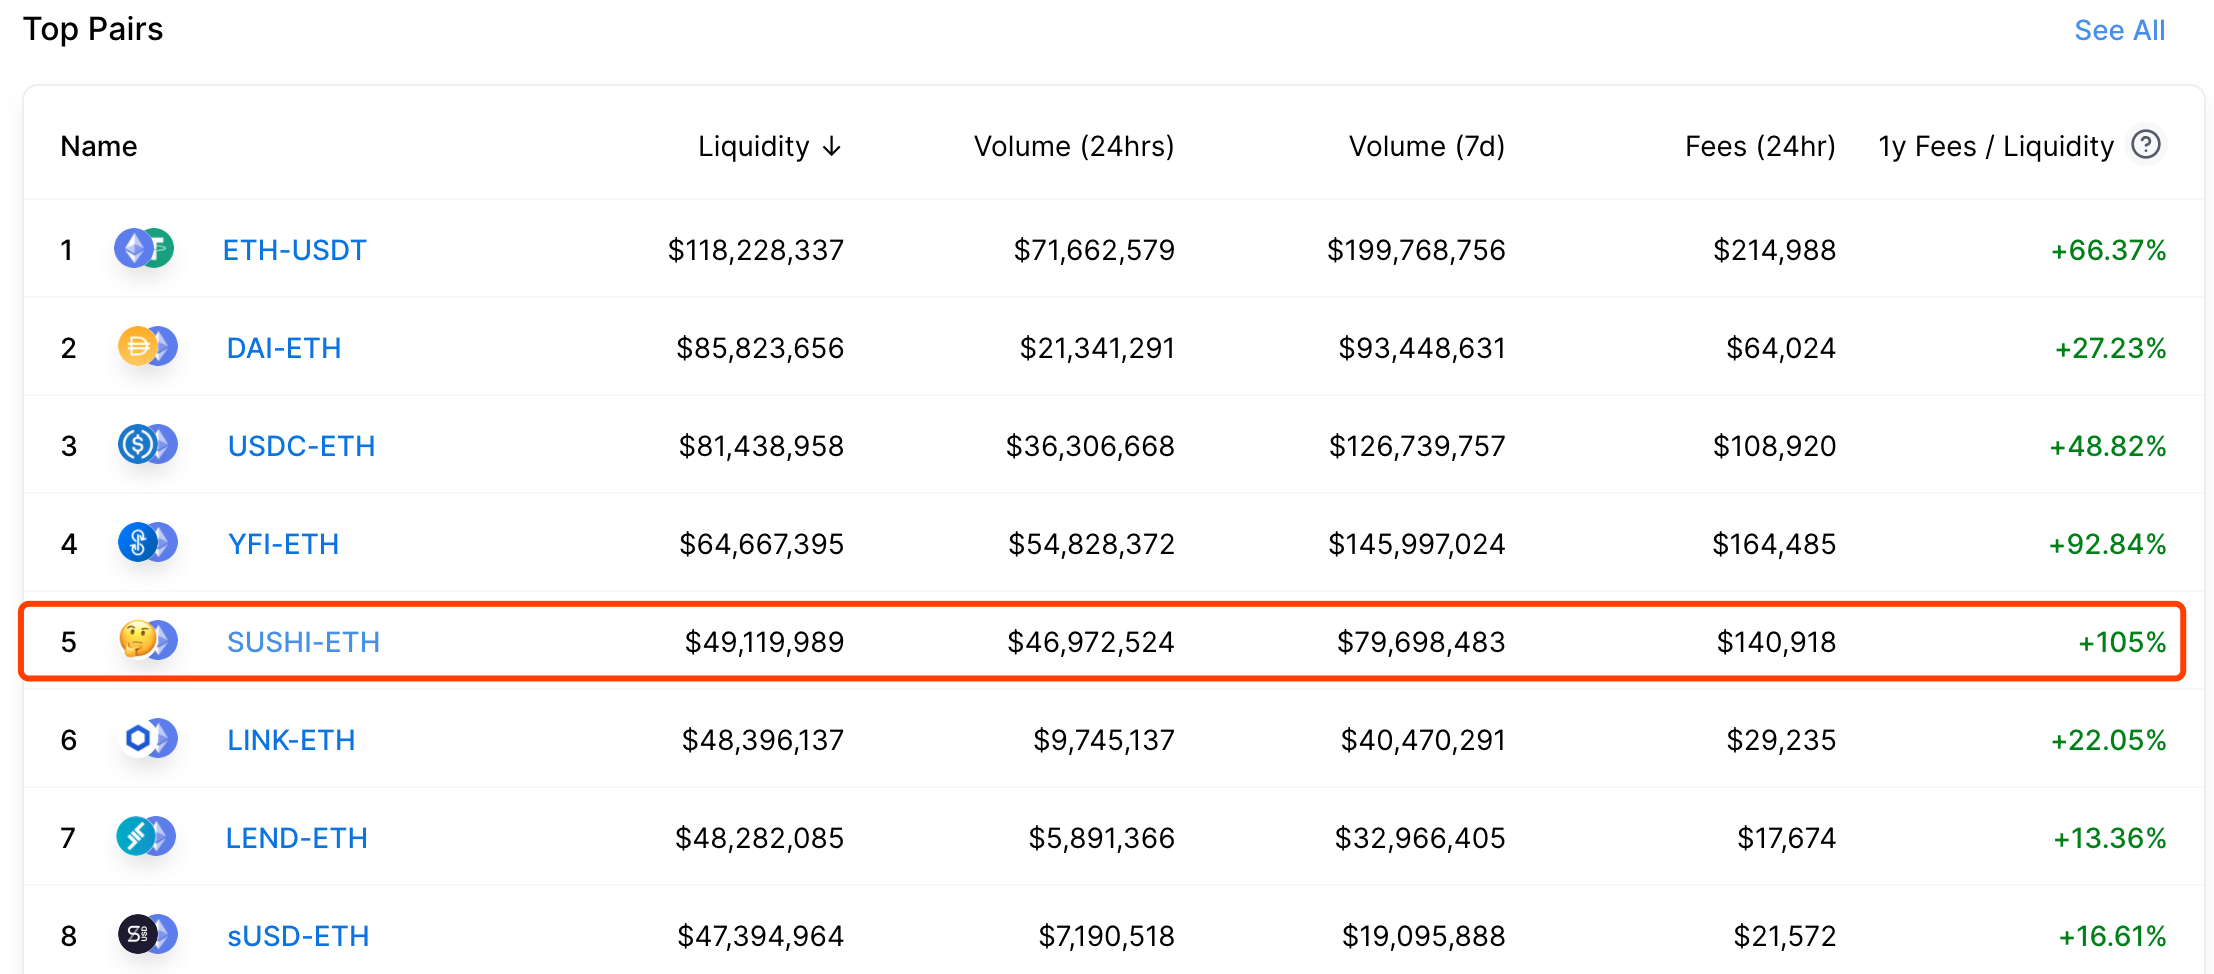
Task: Click the ETH-USDT token pair icon
Action: (144, 249)
